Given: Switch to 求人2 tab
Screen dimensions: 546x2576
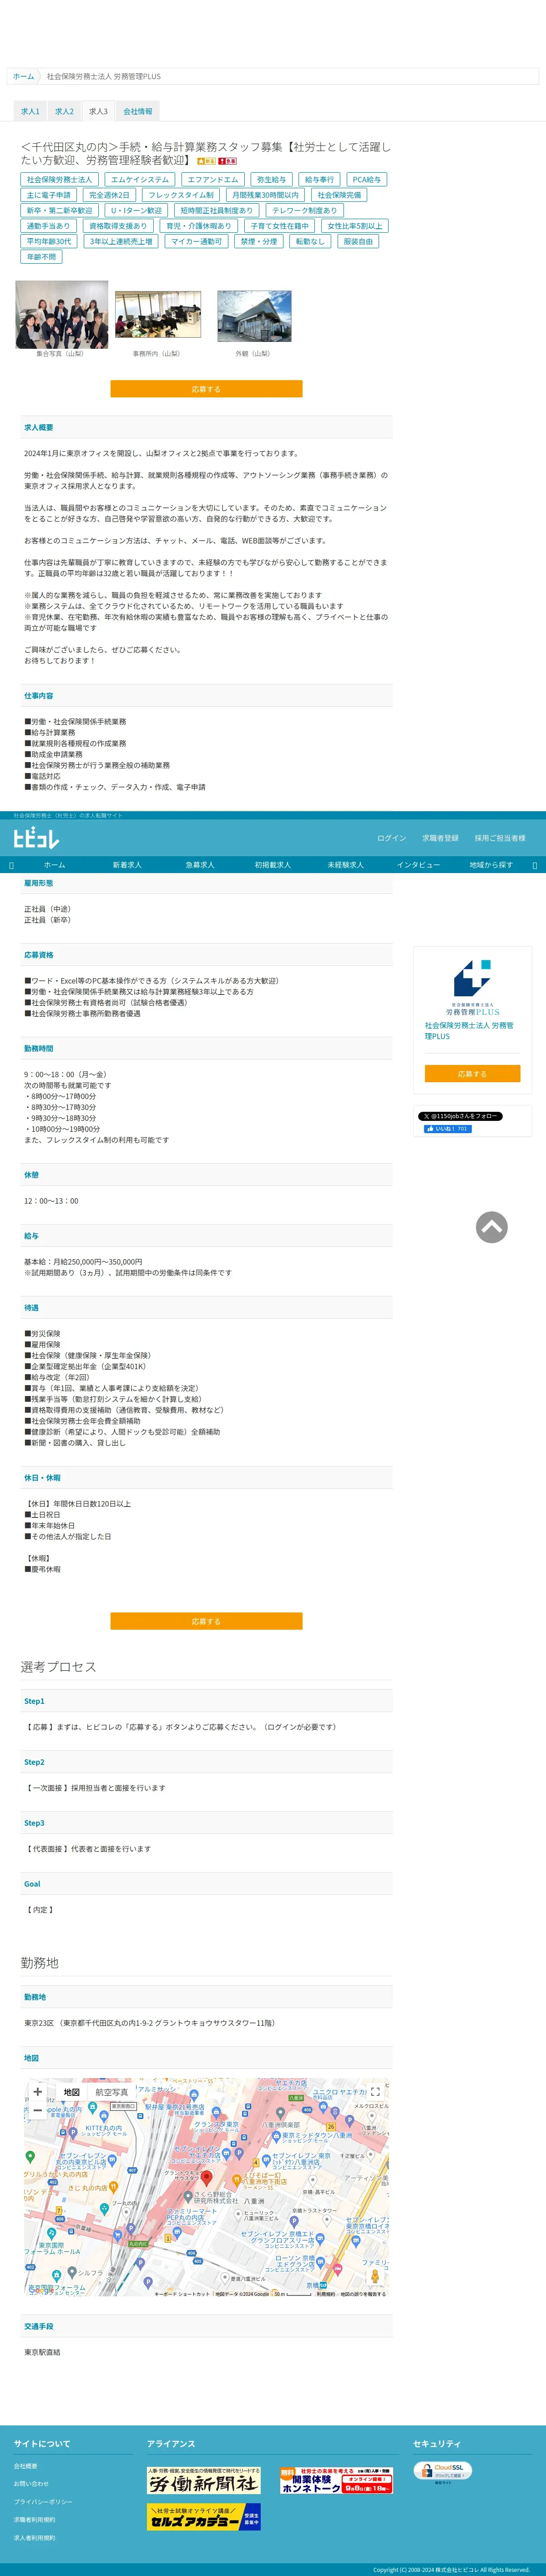Looking at the screenshot, I should click(65, 112).
